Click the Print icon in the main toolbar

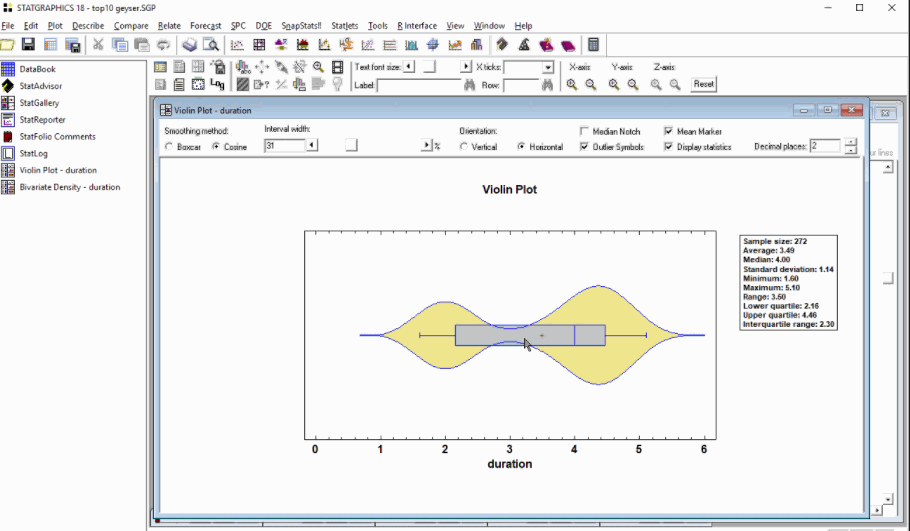(x=189, y=45)
